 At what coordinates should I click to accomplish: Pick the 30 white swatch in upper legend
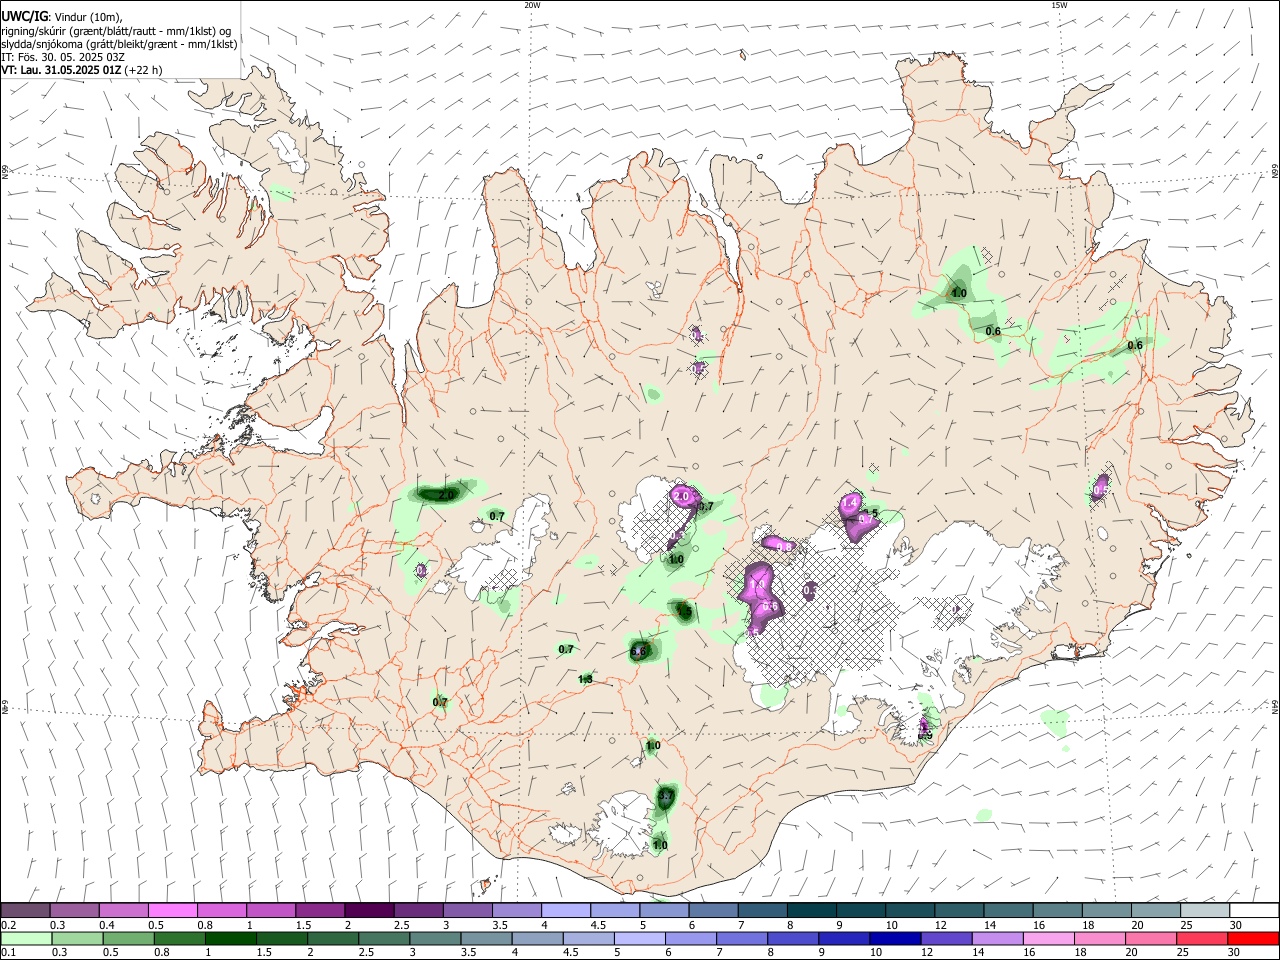pos(1254,911)
